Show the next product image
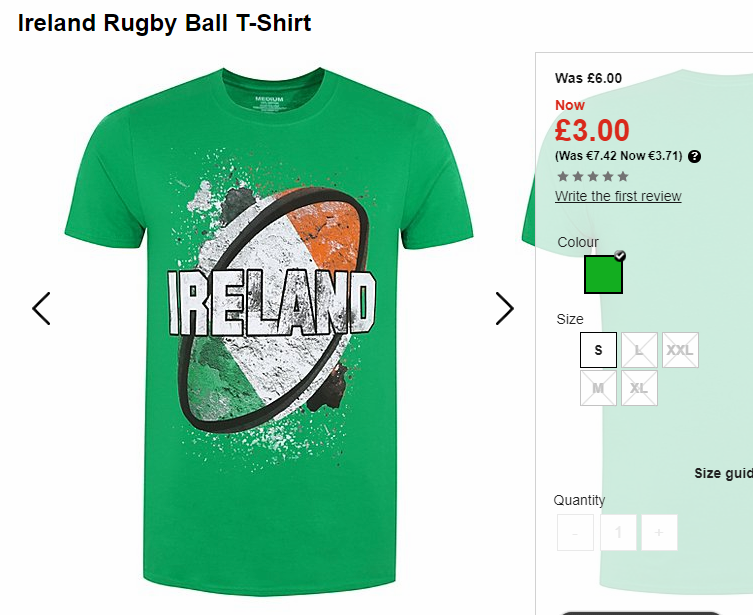This screenshot has width=753, height=615. [x=505, y=308]
